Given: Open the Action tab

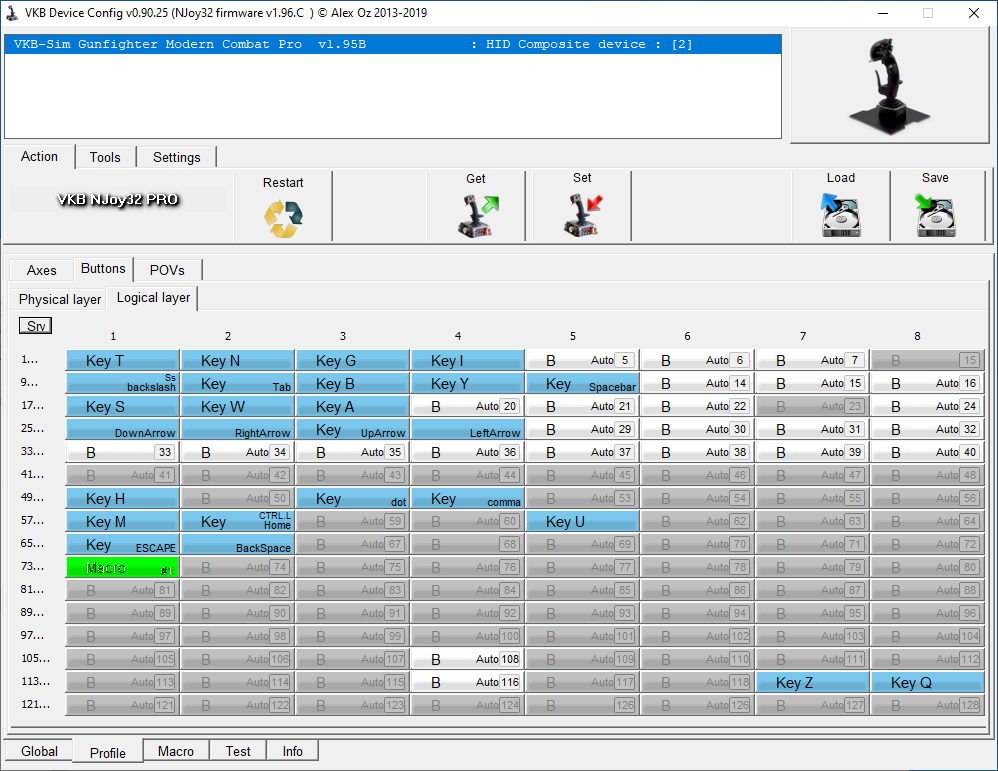Looking at the screenshot, I should pyautogui.click(x=39, y=157).
